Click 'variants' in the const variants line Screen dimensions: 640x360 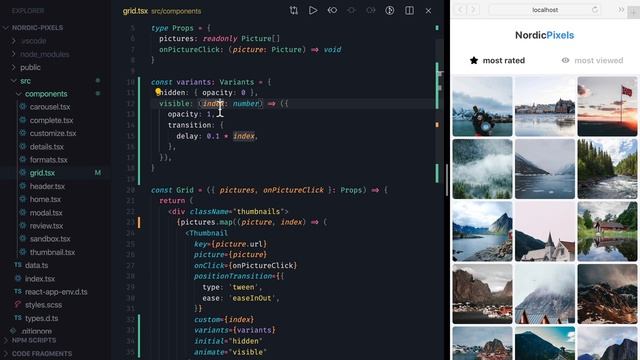[193, 82]
